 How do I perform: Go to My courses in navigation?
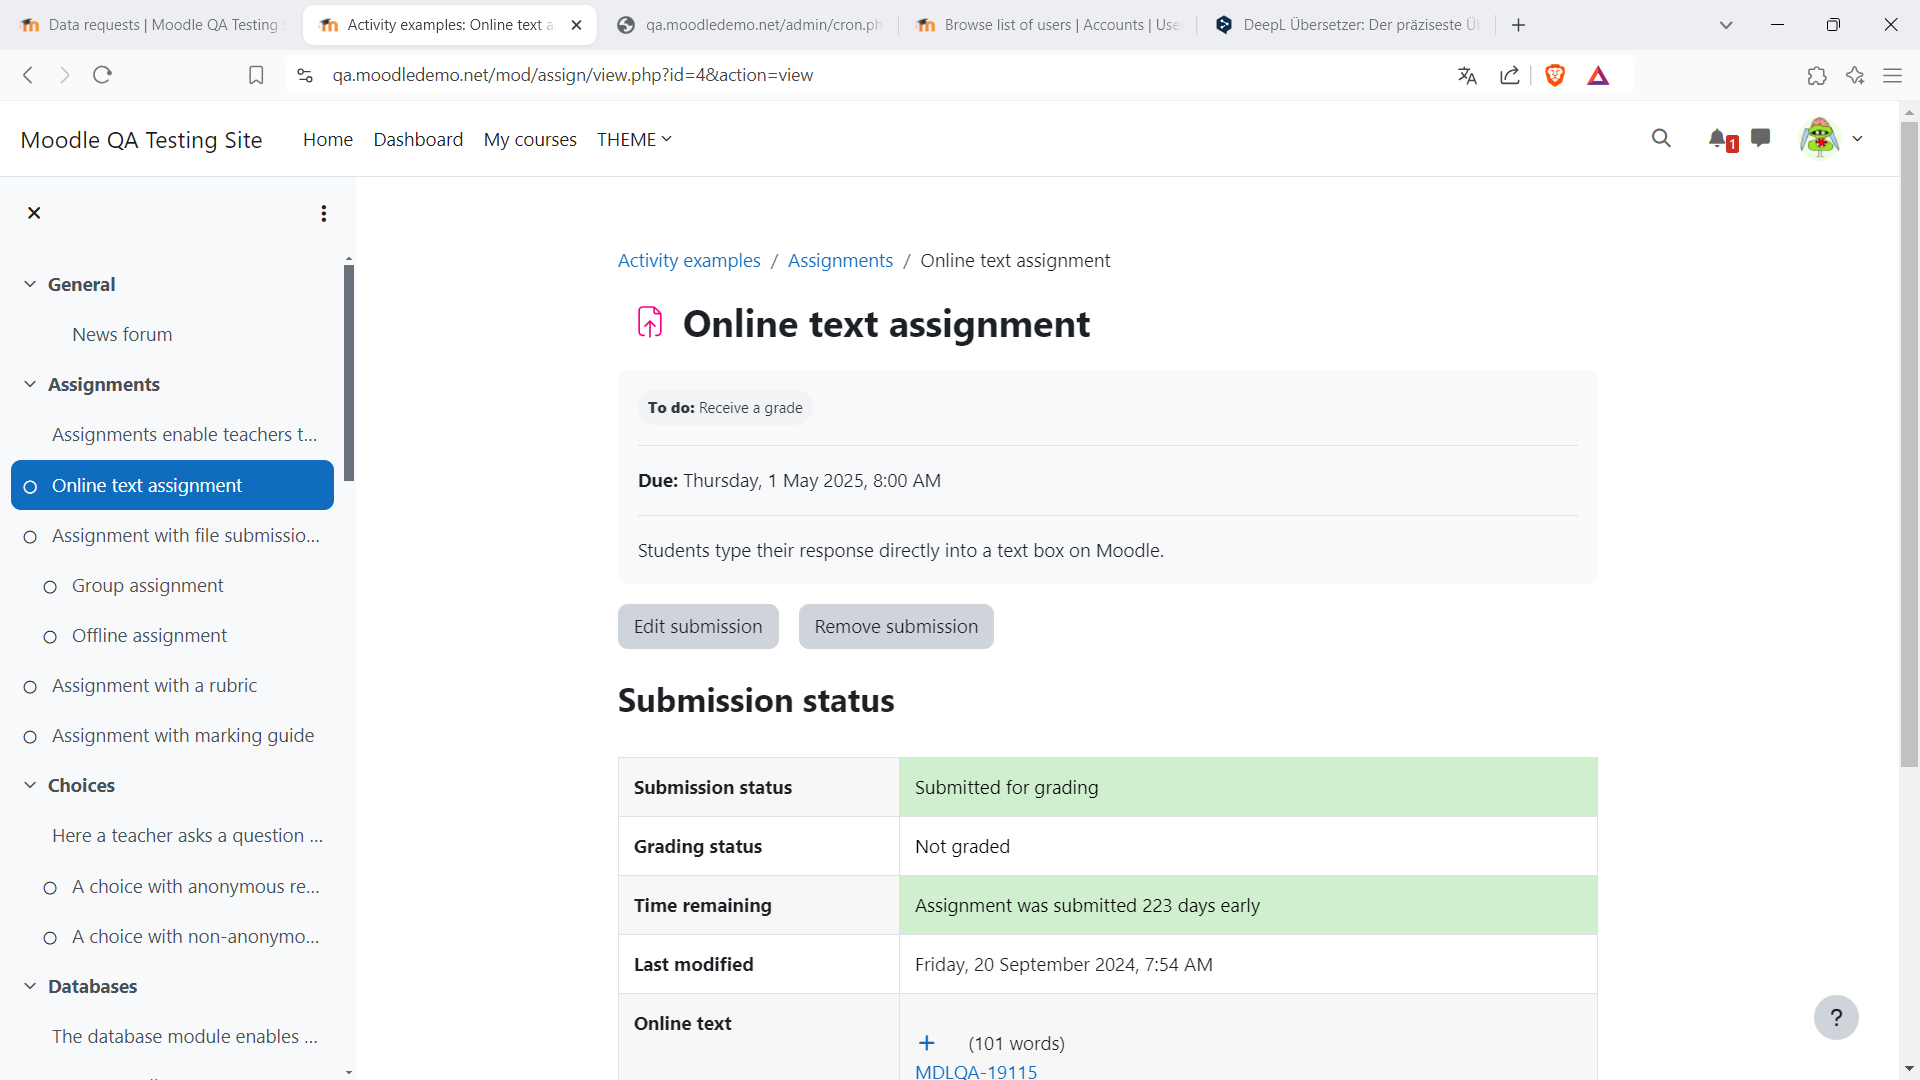point(530,139)
